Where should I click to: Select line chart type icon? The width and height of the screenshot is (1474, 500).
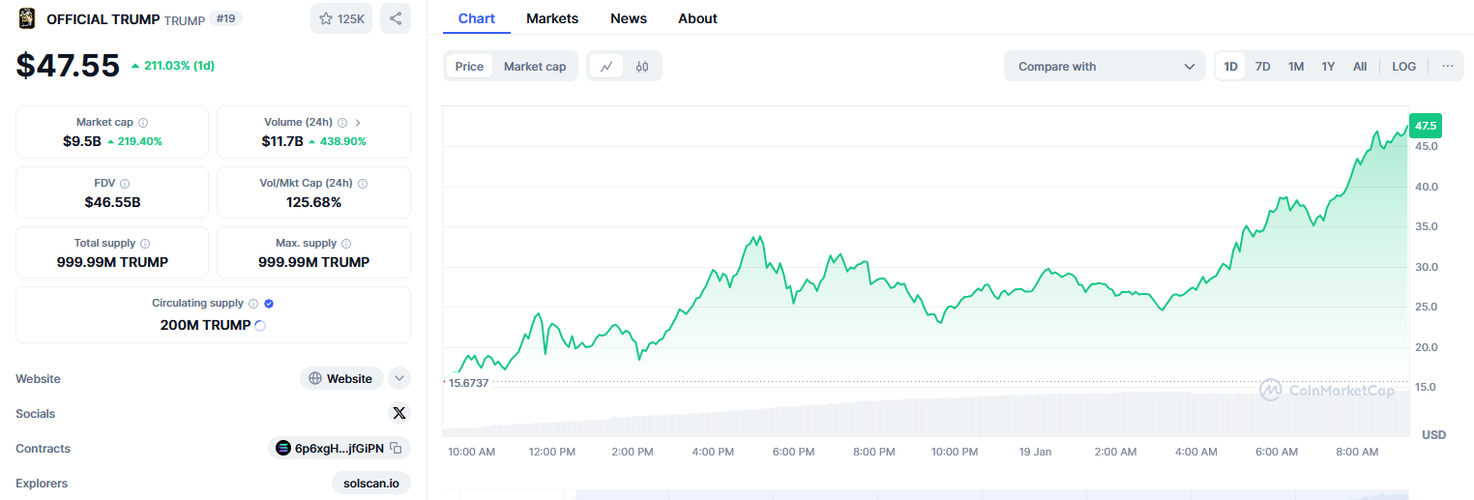click(x=607, y=66)
